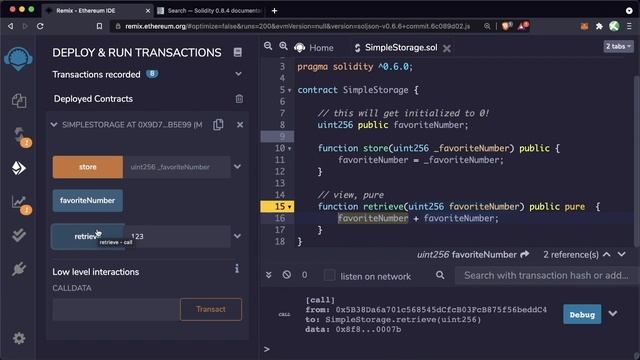Screen dimensions: 640x360
Task: Bookmark this page in the browser
Action: coord(99,26)
